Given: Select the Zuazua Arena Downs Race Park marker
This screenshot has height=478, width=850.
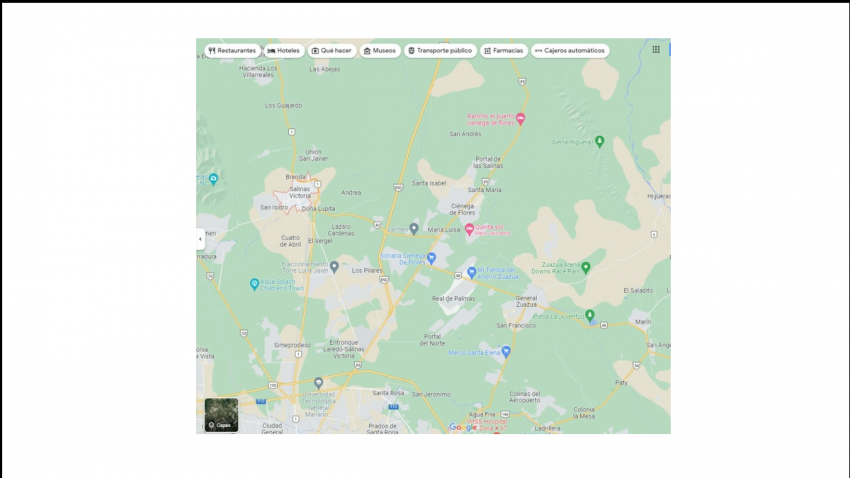Looking at the screenshot, I should coord(586,267).
